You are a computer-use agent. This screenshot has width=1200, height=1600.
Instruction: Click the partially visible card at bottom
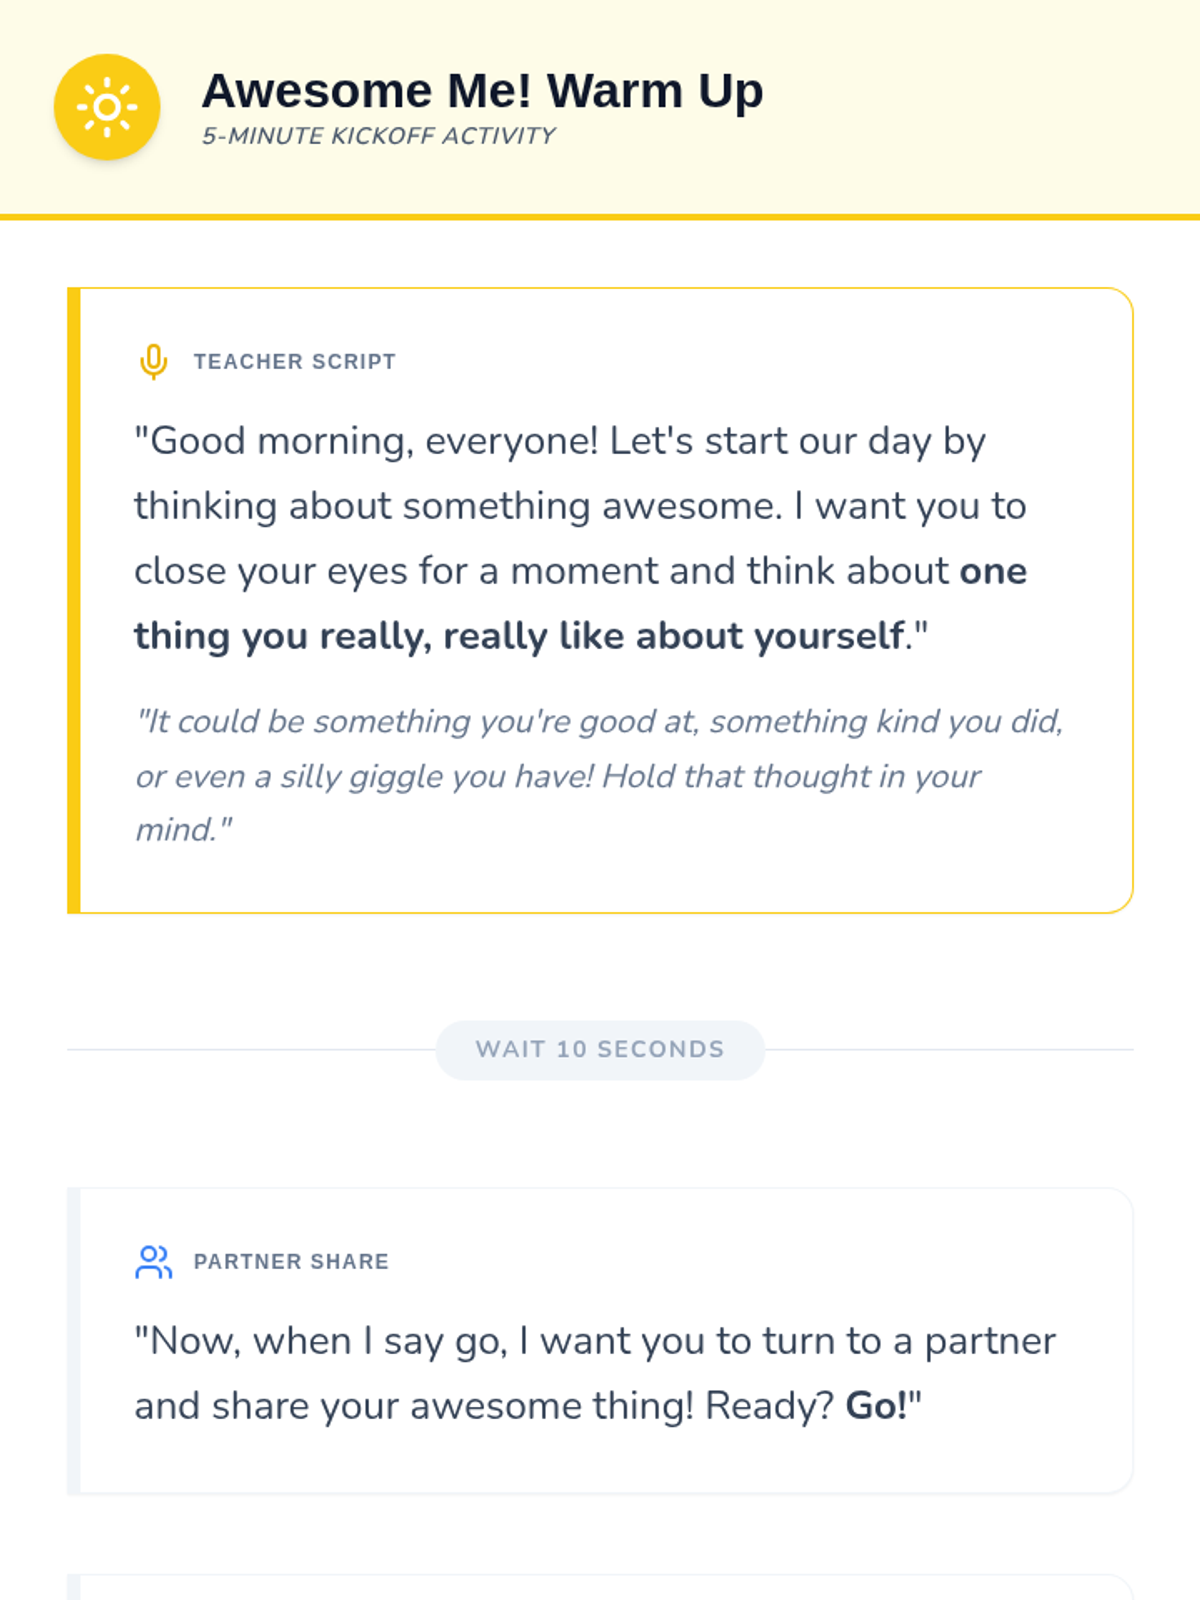tap(600, 1588)
